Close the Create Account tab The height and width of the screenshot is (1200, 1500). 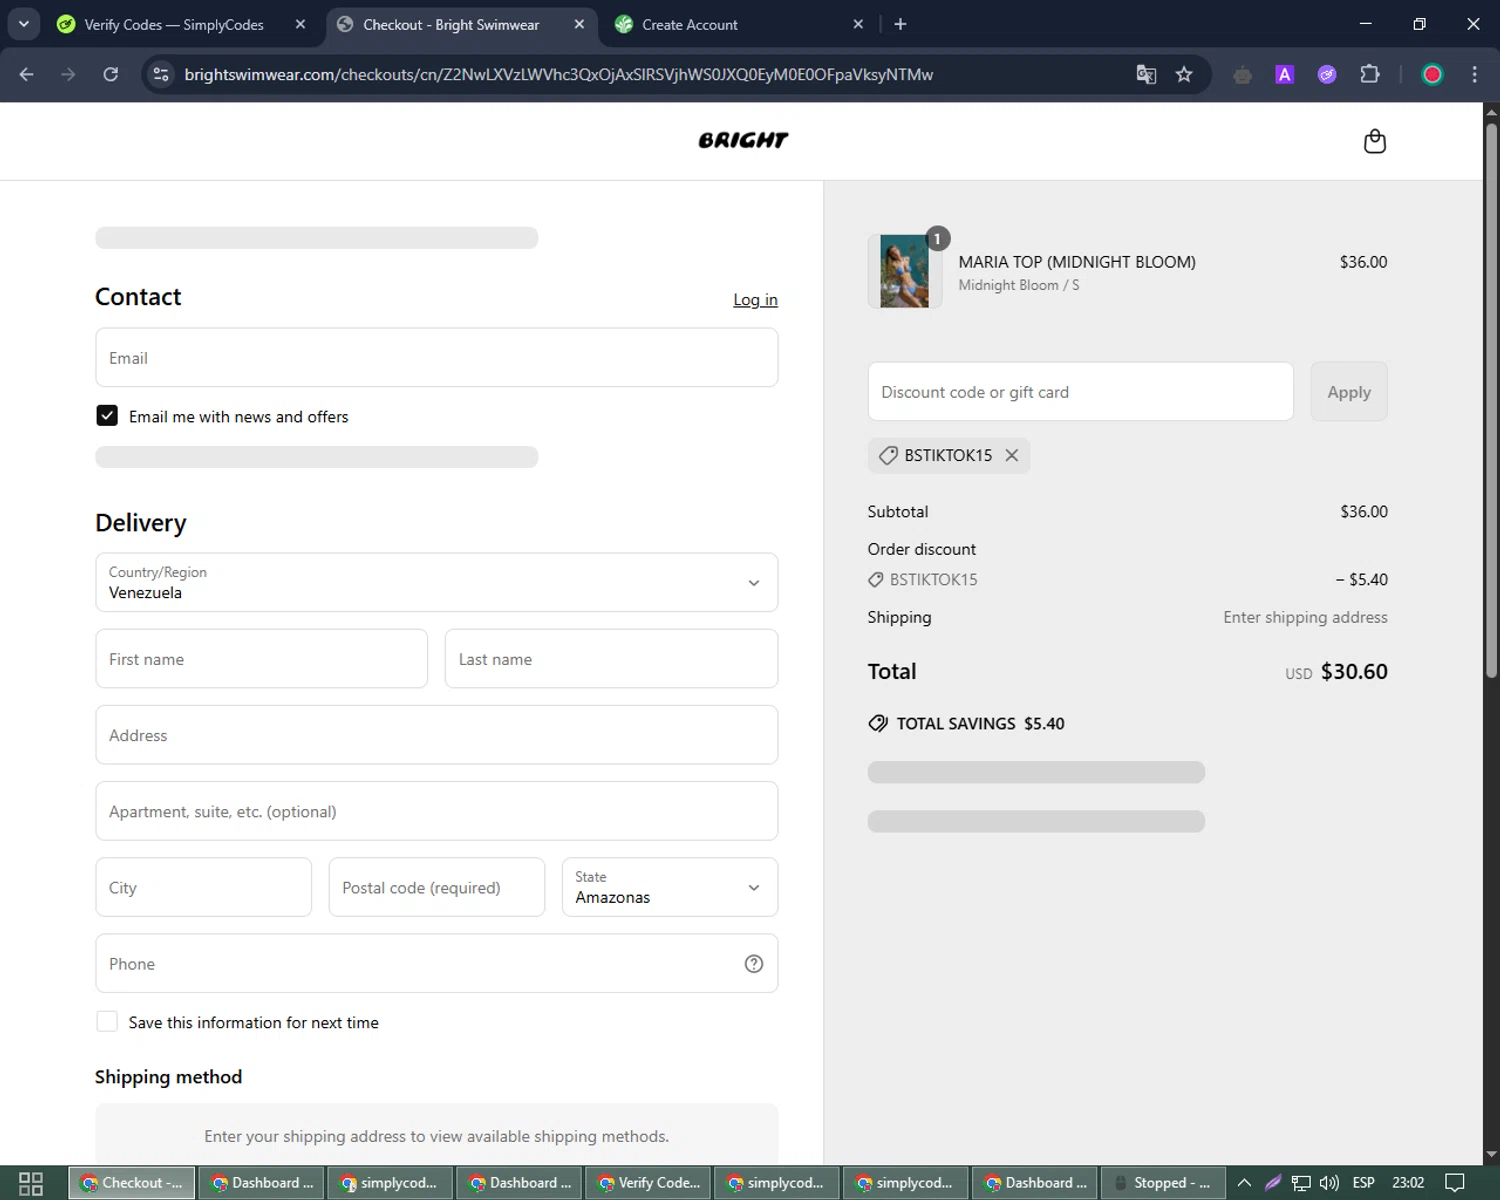click(x=858, y=24)
